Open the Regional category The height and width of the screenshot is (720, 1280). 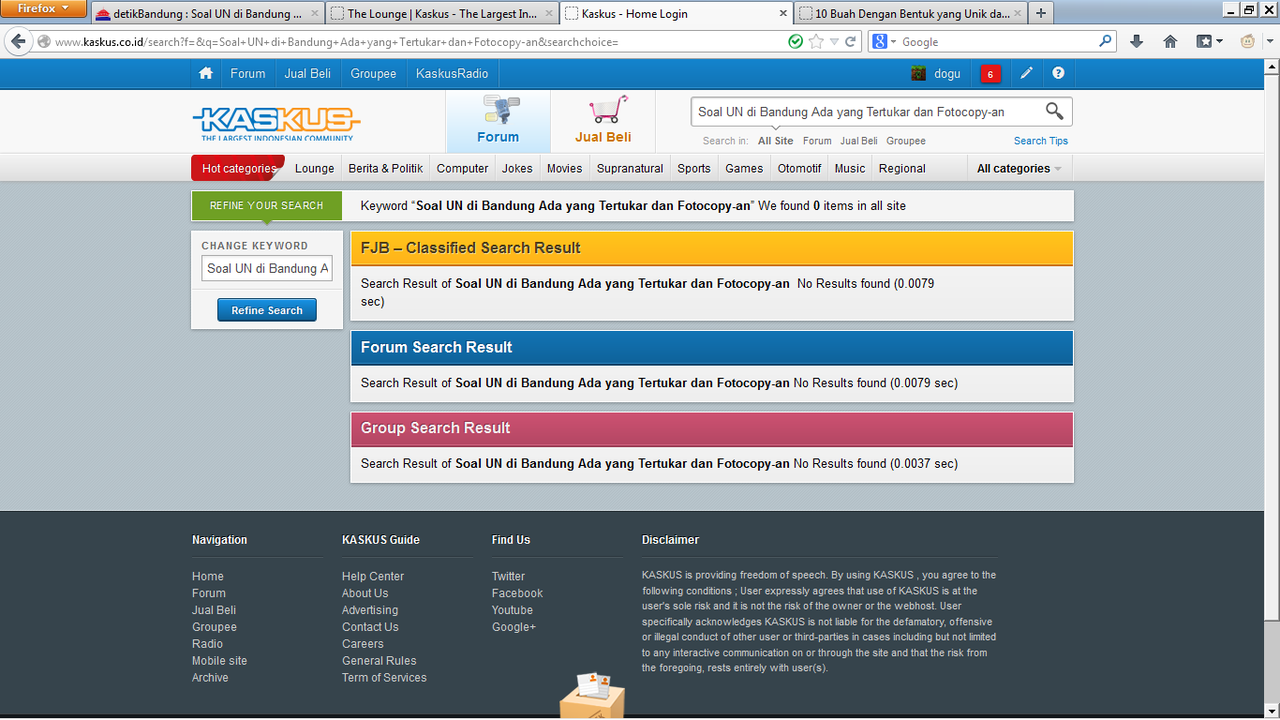[902, 168]
